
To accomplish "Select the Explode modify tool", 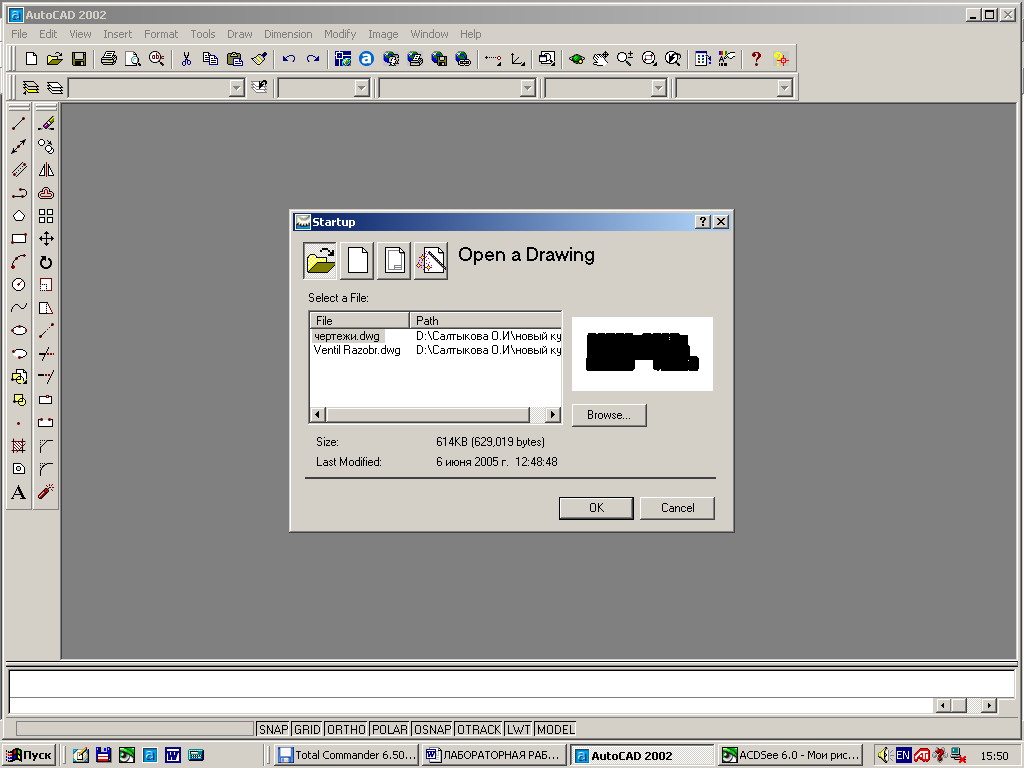I will [46, 492].
